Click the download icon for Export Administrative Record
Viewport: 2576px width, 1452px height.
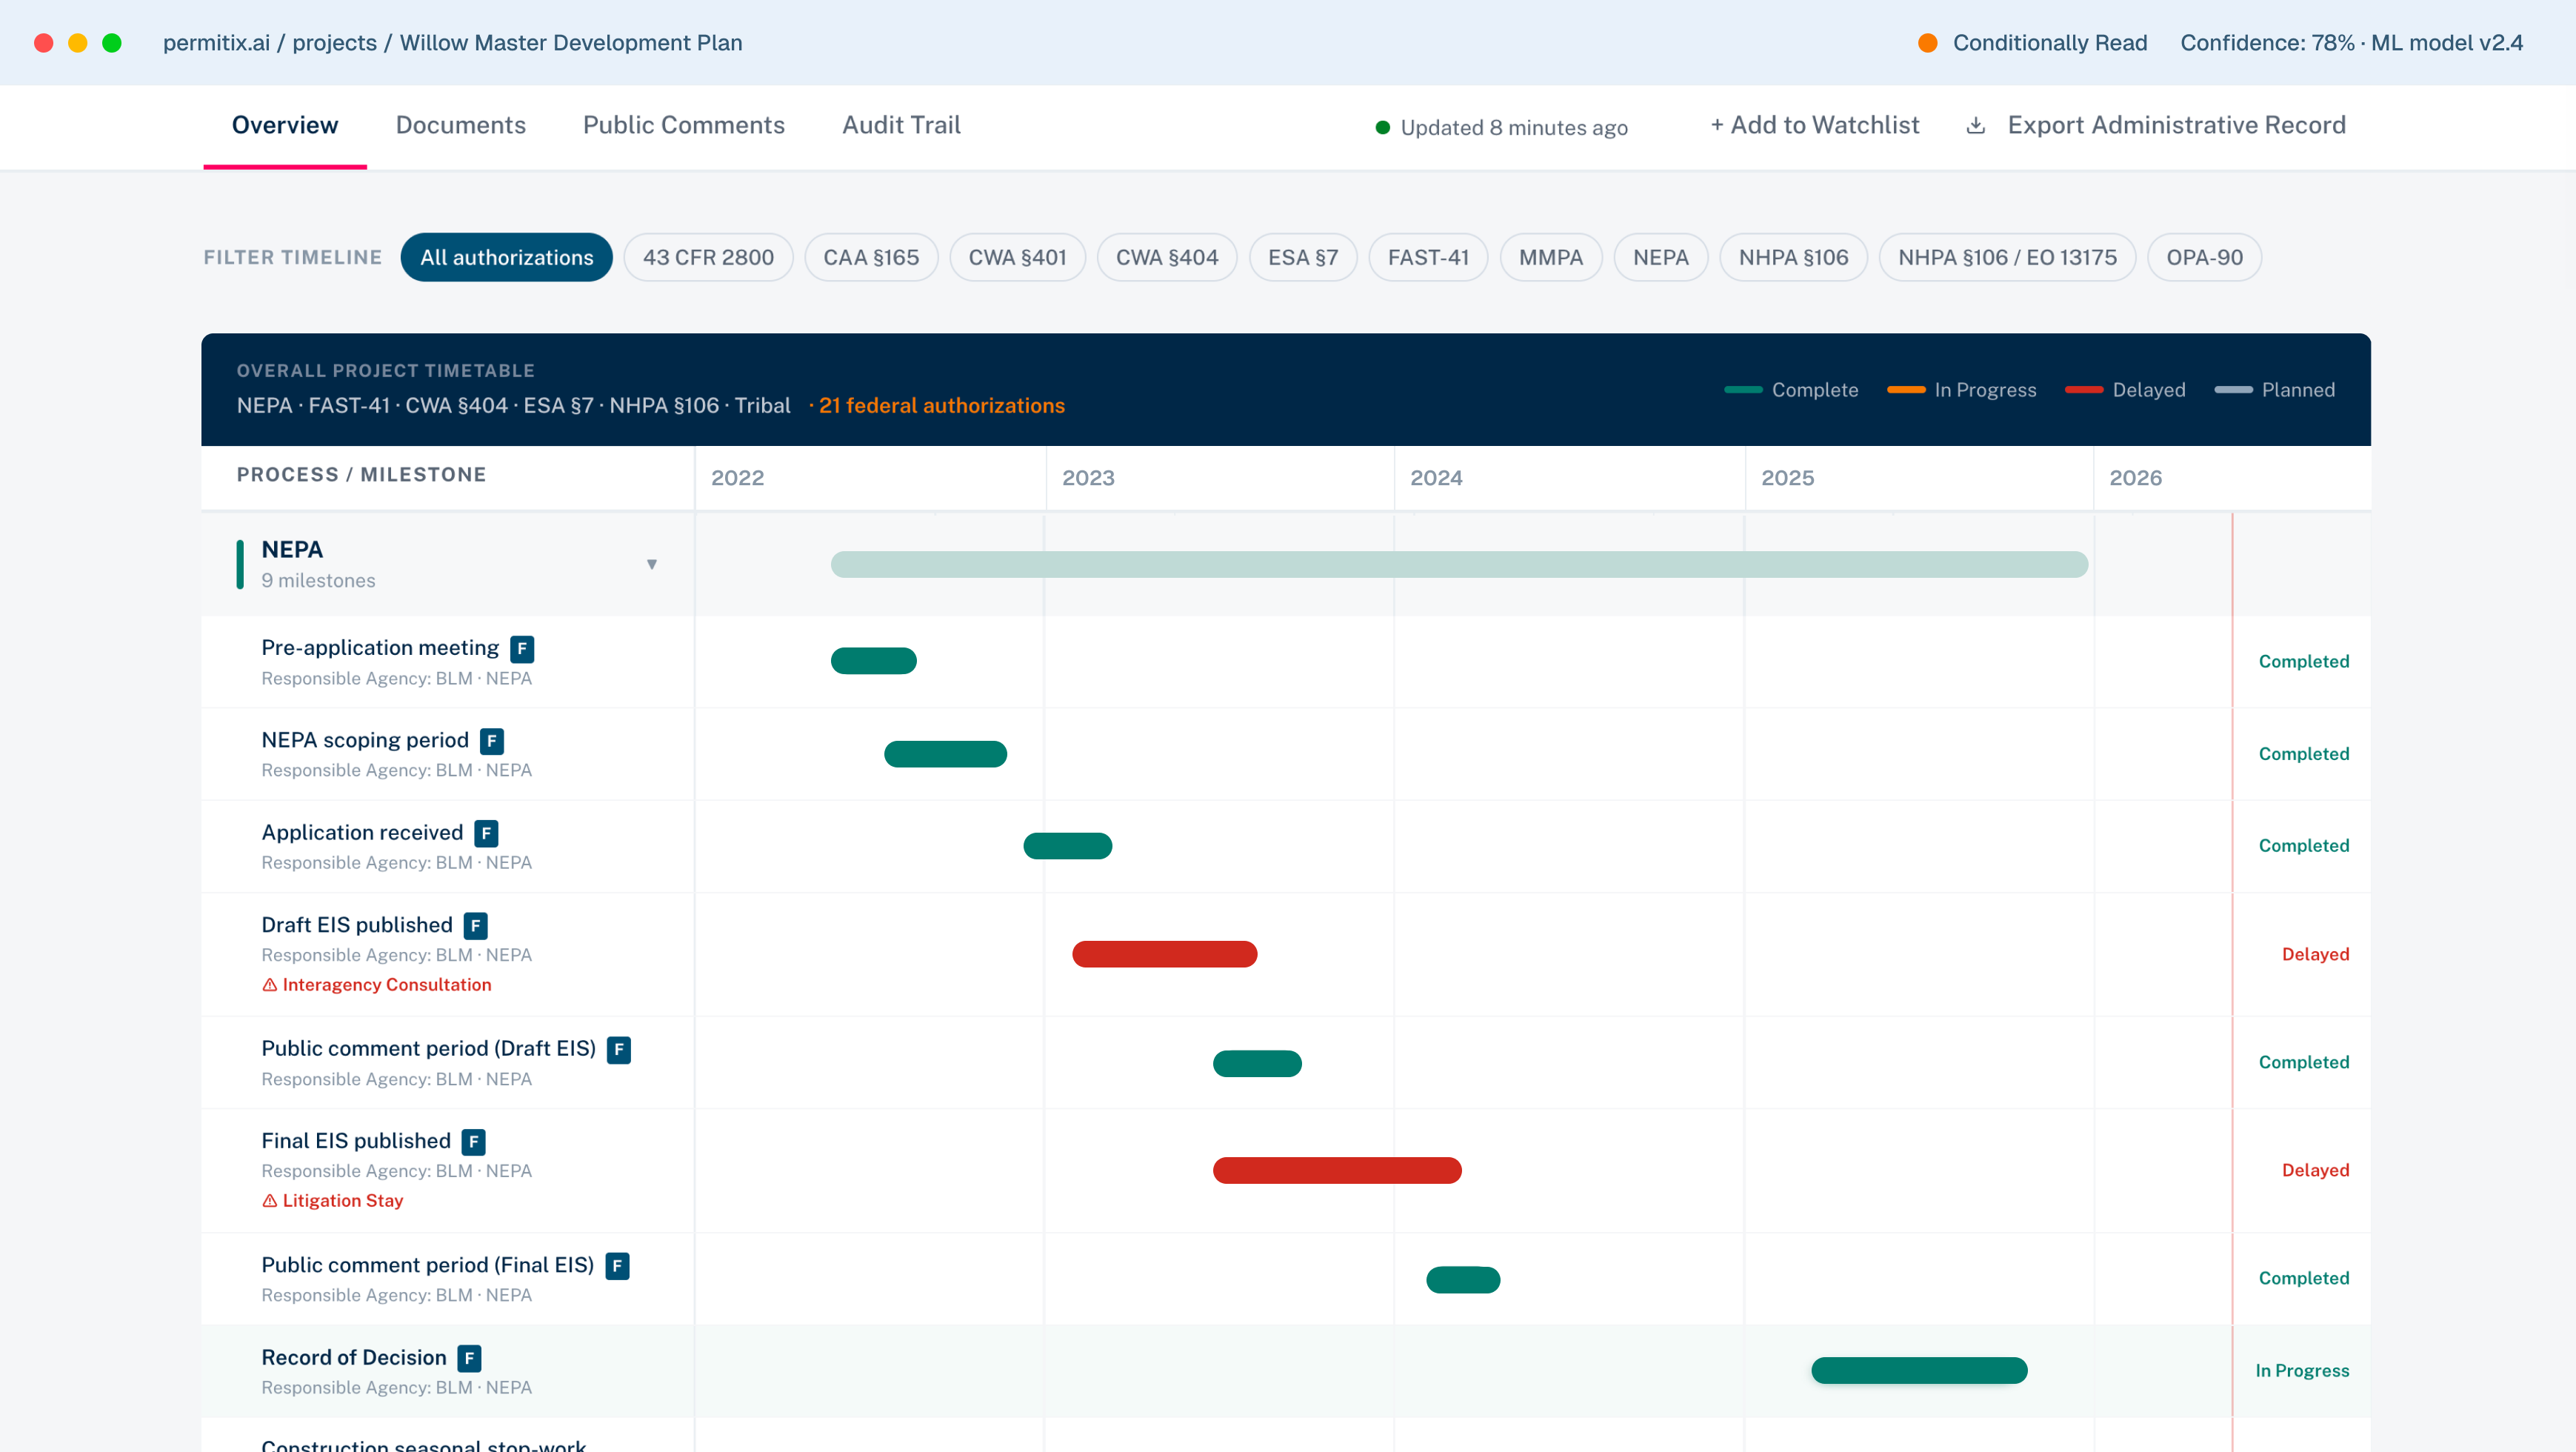pos(1975,125)
